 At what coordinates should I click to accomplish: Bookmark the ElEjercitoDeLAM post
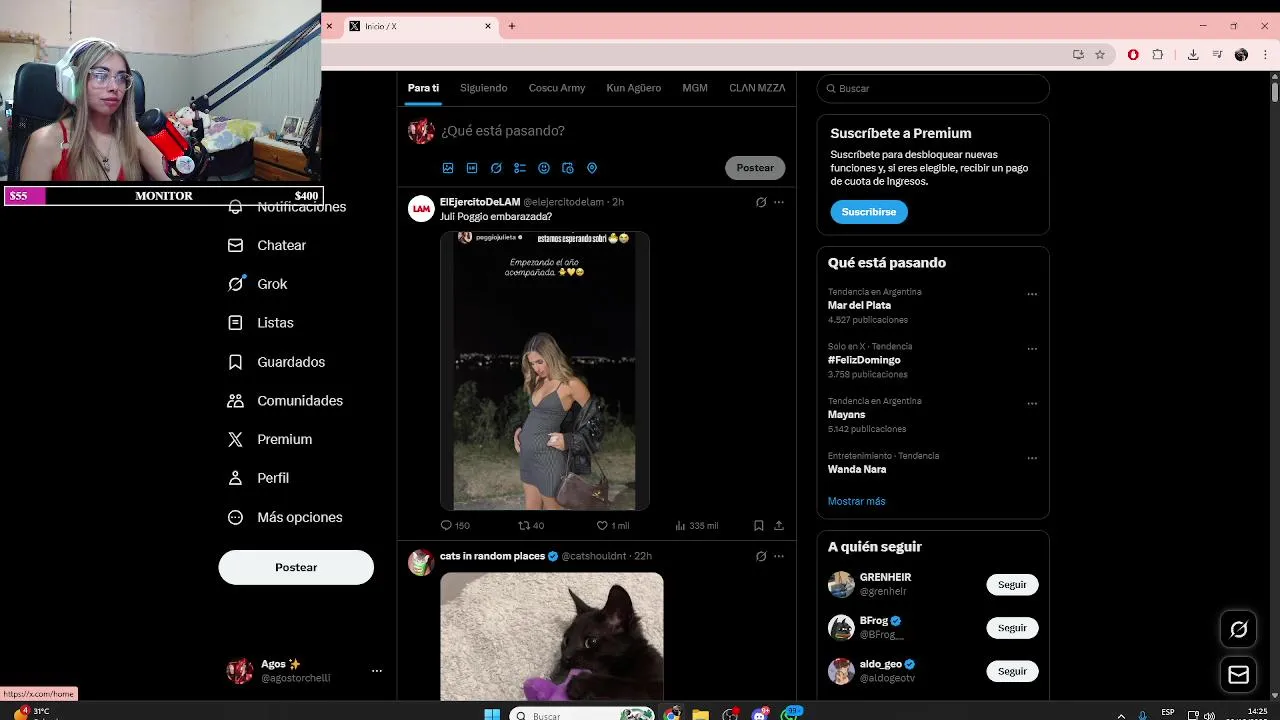(x=759, y=525)
